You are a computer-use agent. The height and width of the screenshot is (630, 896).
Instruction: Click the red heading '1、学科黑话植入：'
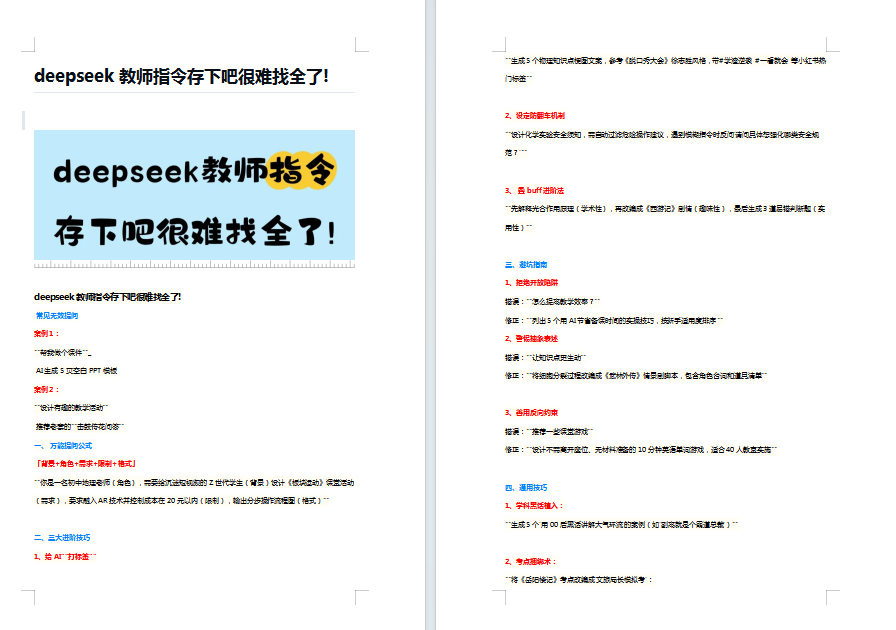click(x=535, y=506)
